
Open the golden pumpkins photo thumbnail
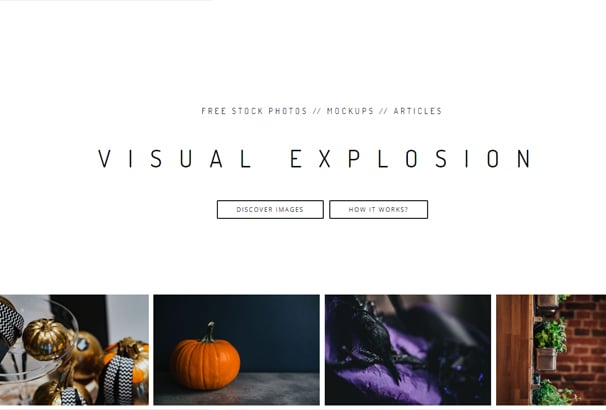[74, 350]
